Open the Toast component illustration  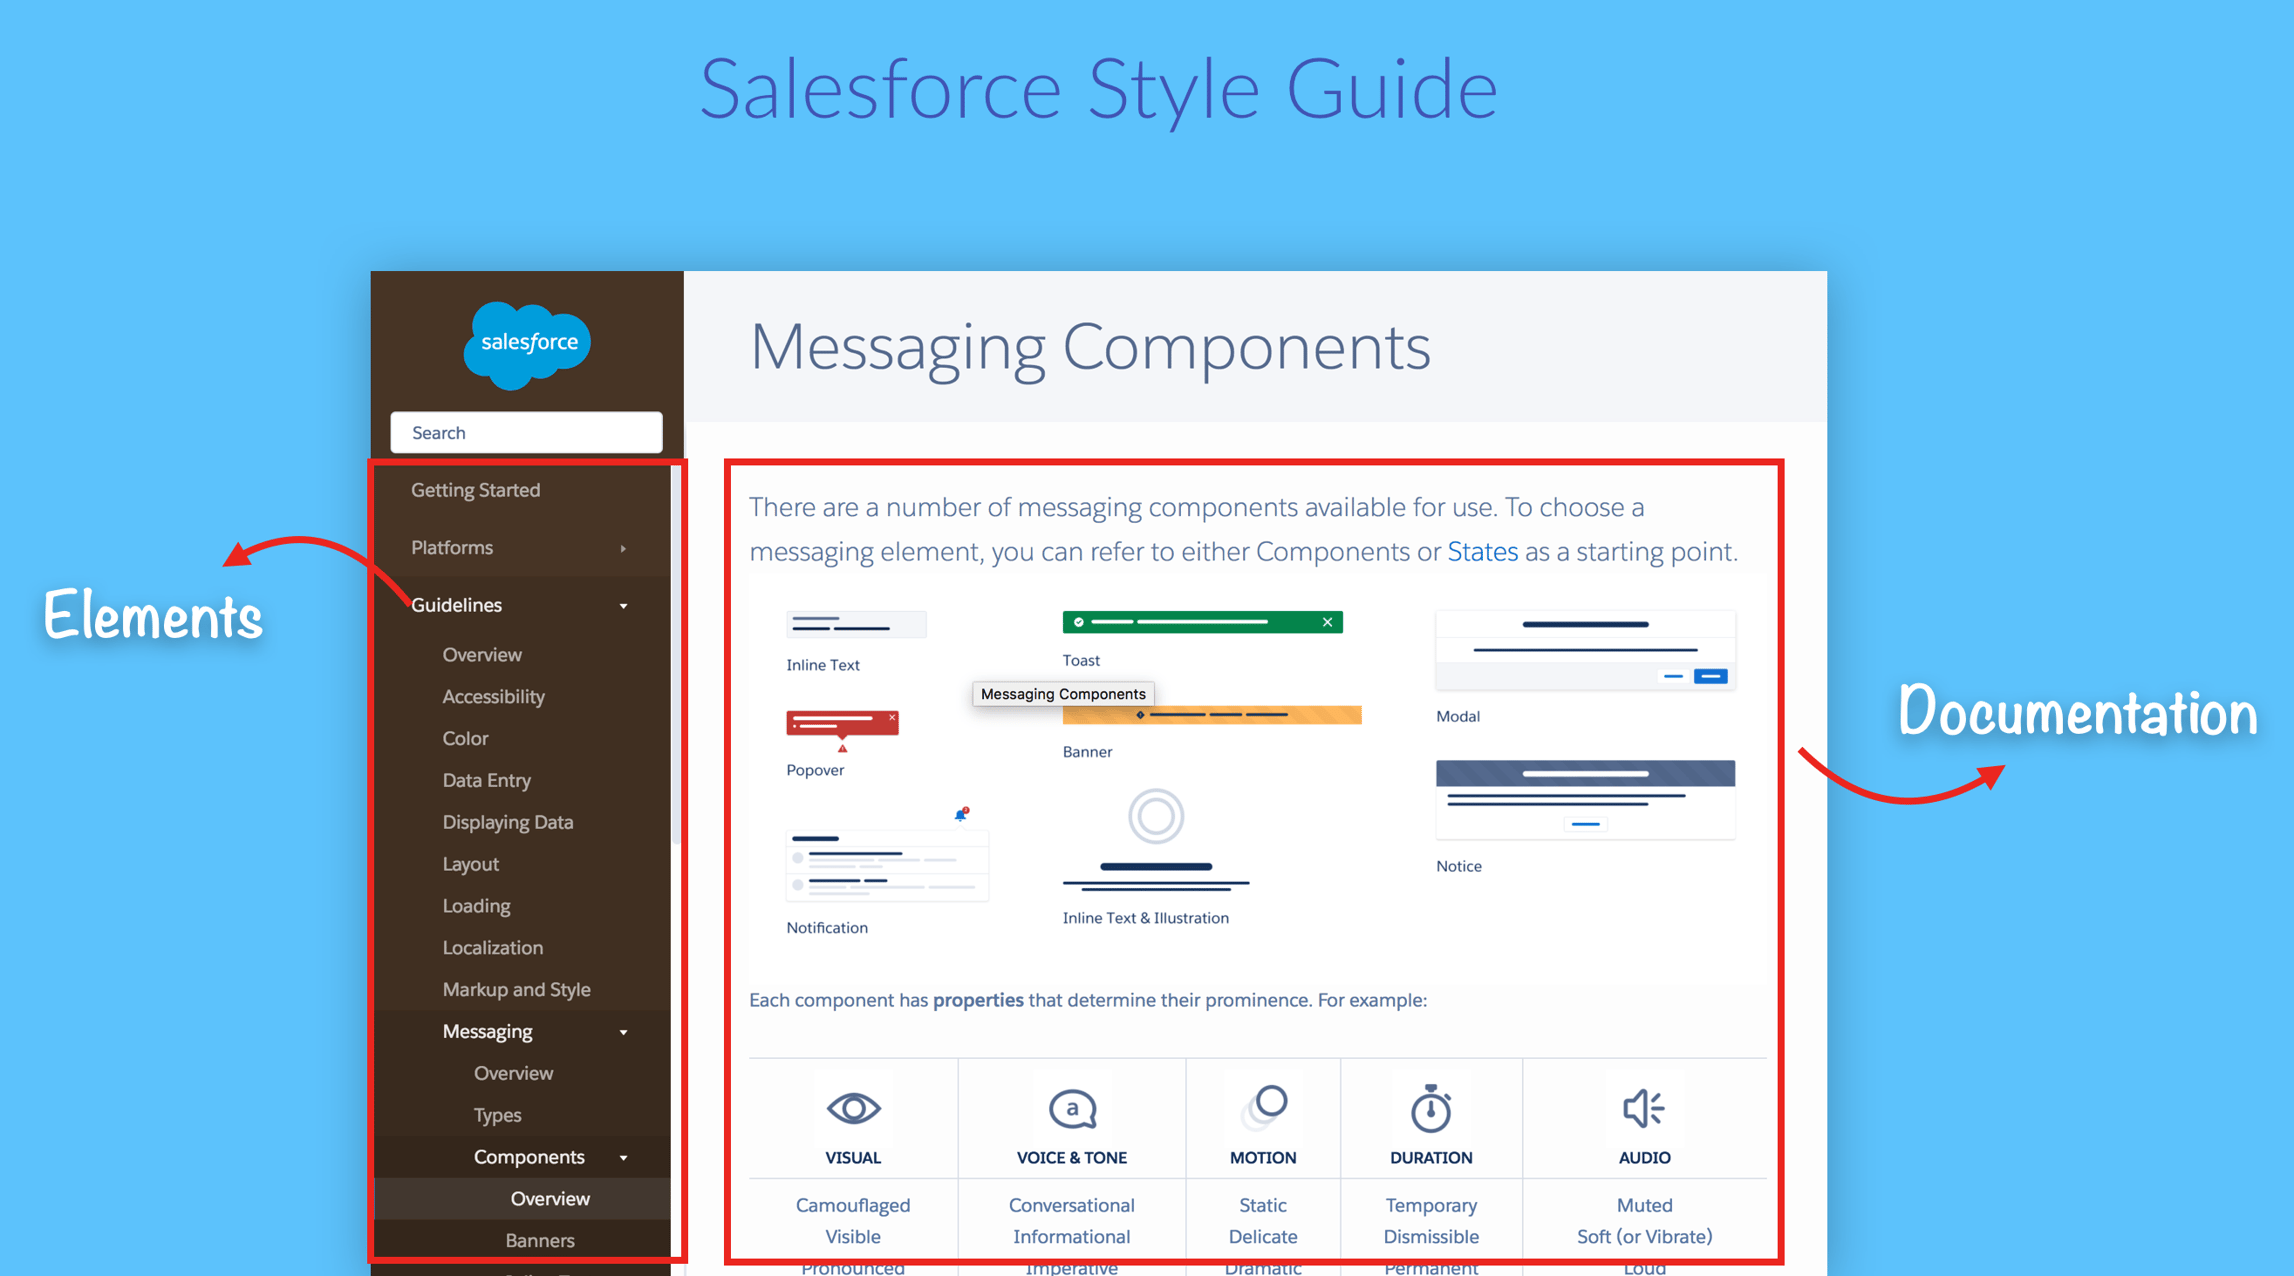1202,622
